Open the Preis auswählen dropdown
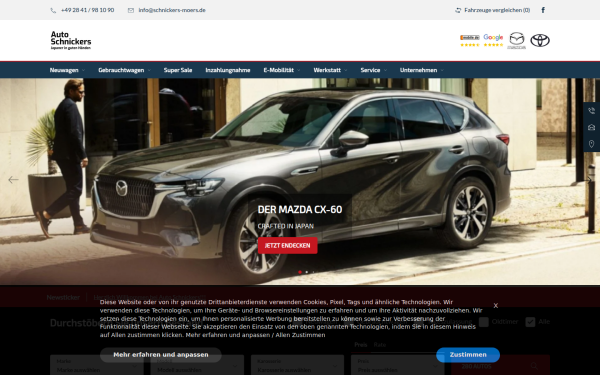Image resolution: width=600 pixels, height=375 pixels. pos(398,365)
